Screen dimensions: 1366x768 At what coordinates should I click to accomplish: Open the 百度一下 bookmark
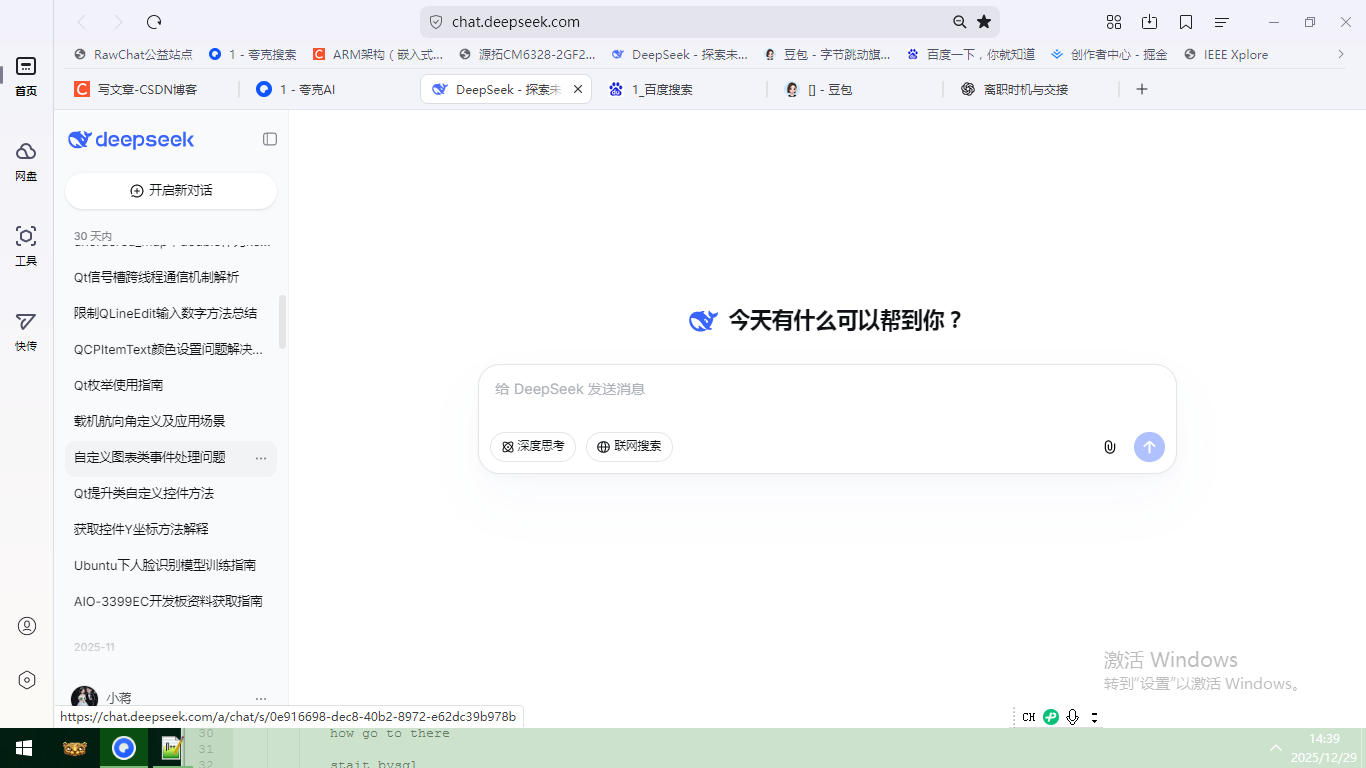point(971,55)
